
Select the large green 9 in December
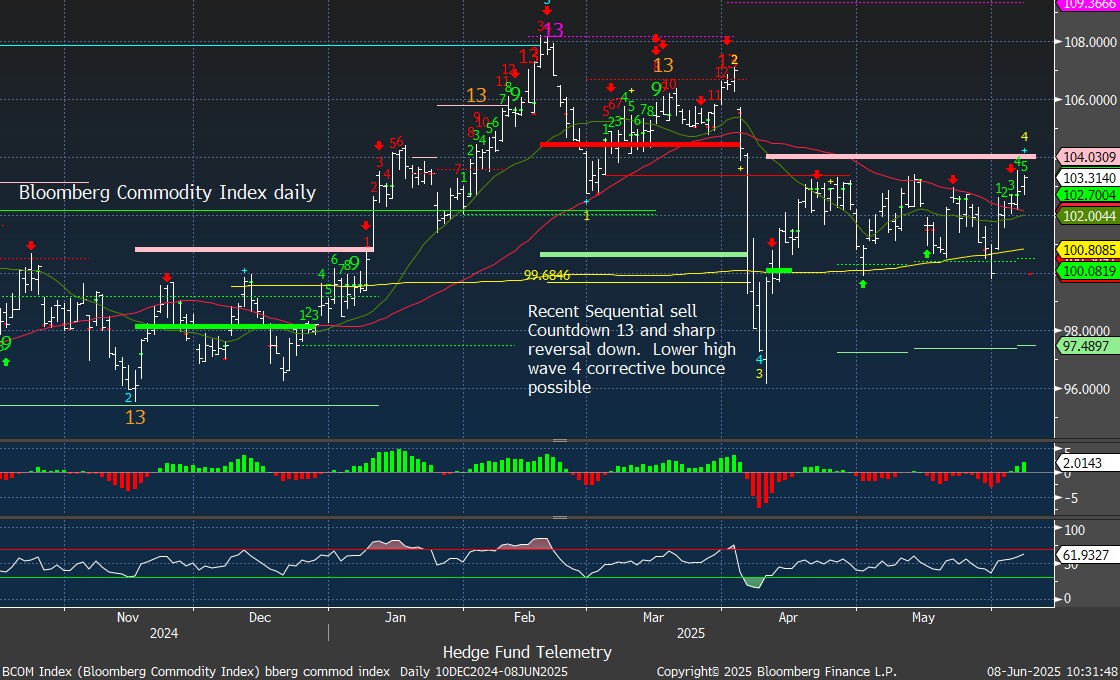click(354, 264)
